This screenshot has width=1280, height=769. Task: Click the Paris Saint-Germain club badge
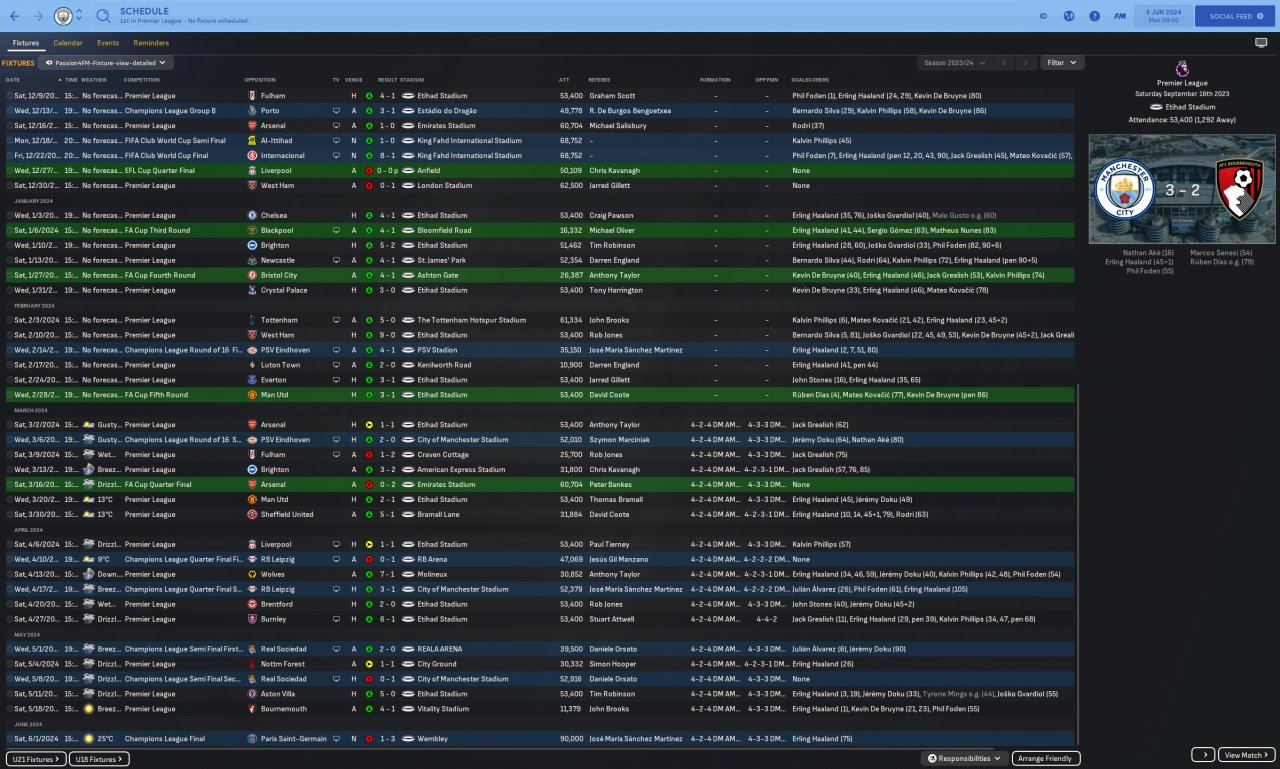(251, 739)
